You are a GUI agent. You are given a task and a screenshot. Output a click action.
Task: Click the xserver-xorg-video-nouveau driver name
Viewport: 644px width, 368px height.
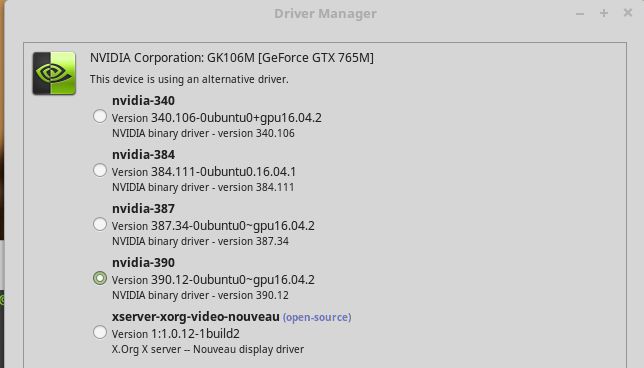point(196,317)
